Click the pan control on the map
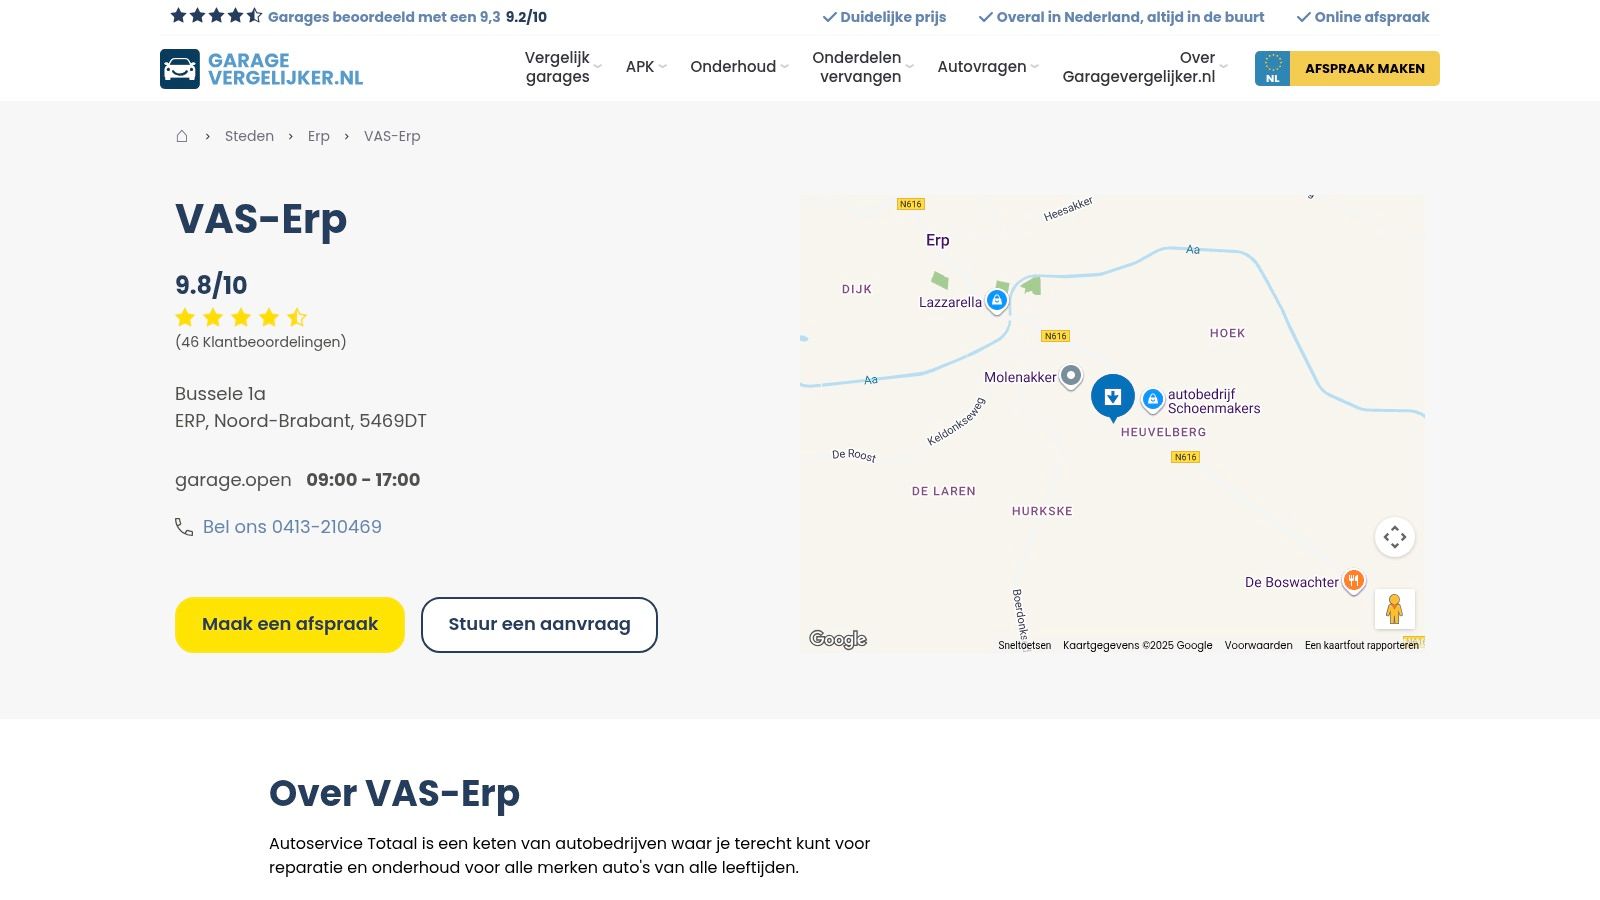This screenshot has height=900, width=1600. pos(1395,537)
